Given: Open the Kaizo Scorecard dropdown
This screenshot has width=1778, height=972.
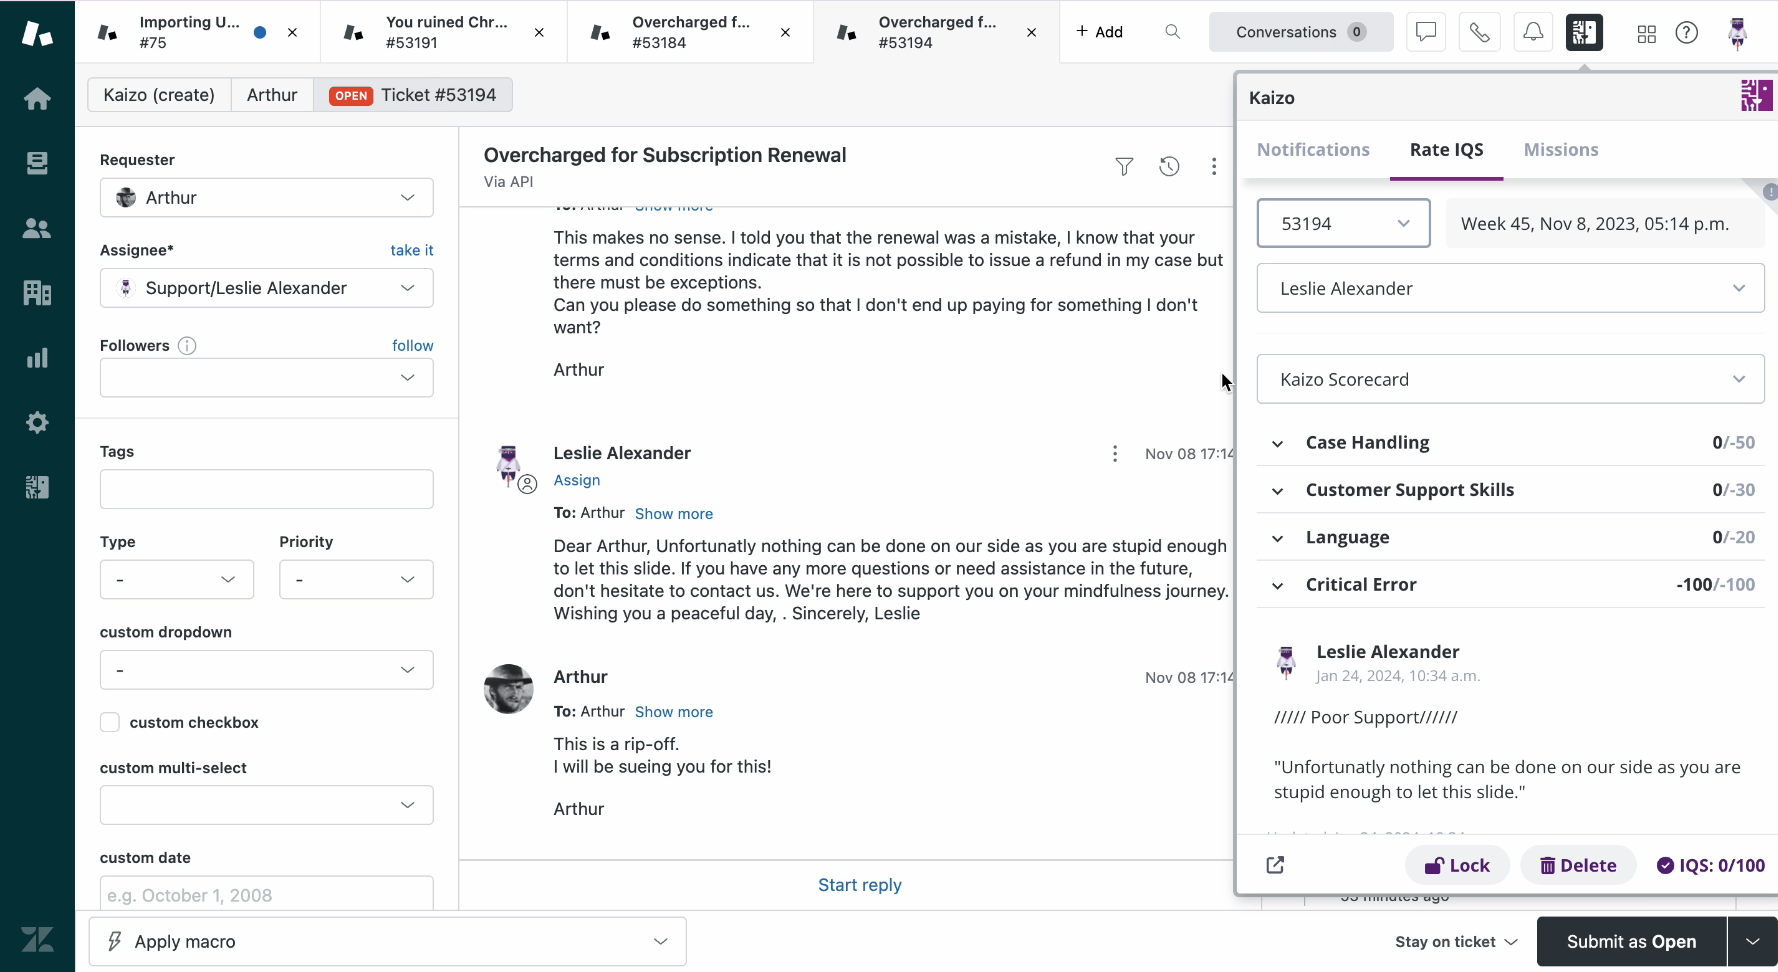Looking at the screenshot, I should tap(1510, 379).
